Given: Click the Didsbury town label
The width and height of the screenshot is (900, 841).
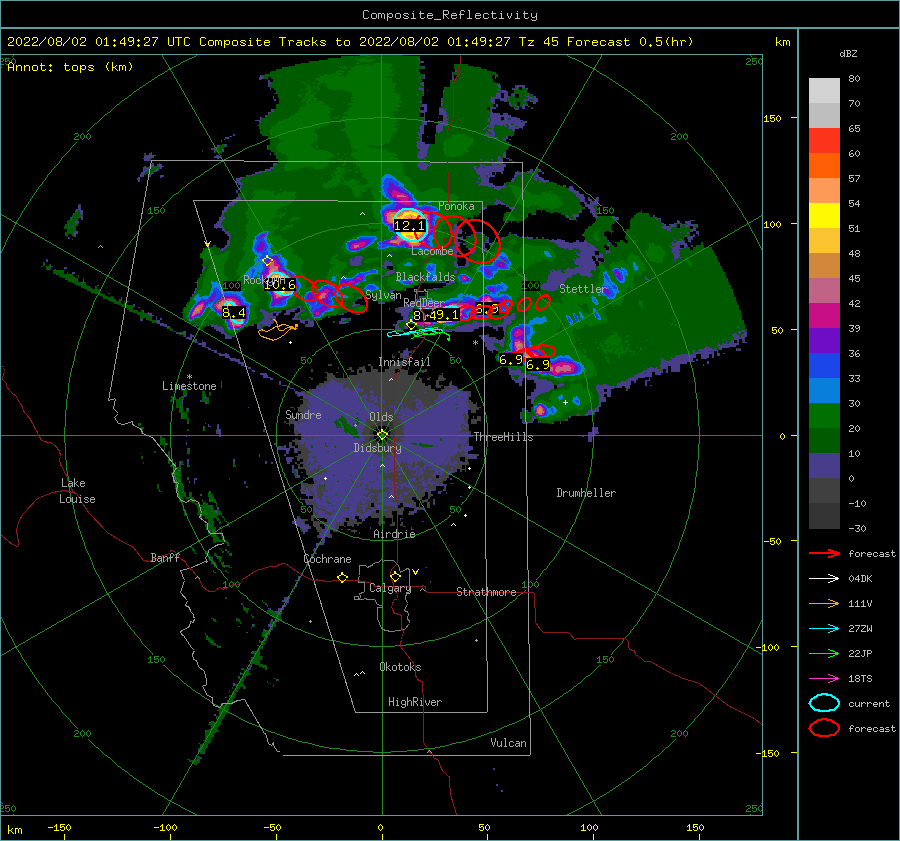Looking at the screenshot, I should pyautogui.click(x=377, y=448).
